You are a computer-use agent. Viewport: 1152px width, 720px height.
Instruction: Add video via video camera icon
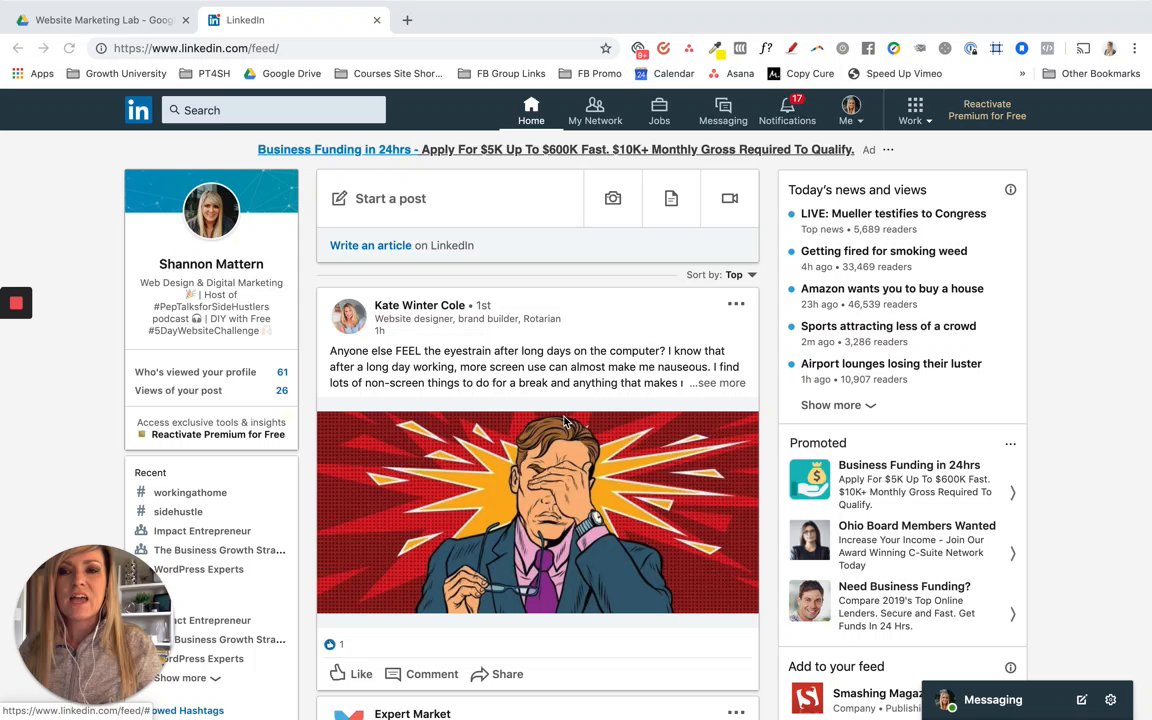730,198
